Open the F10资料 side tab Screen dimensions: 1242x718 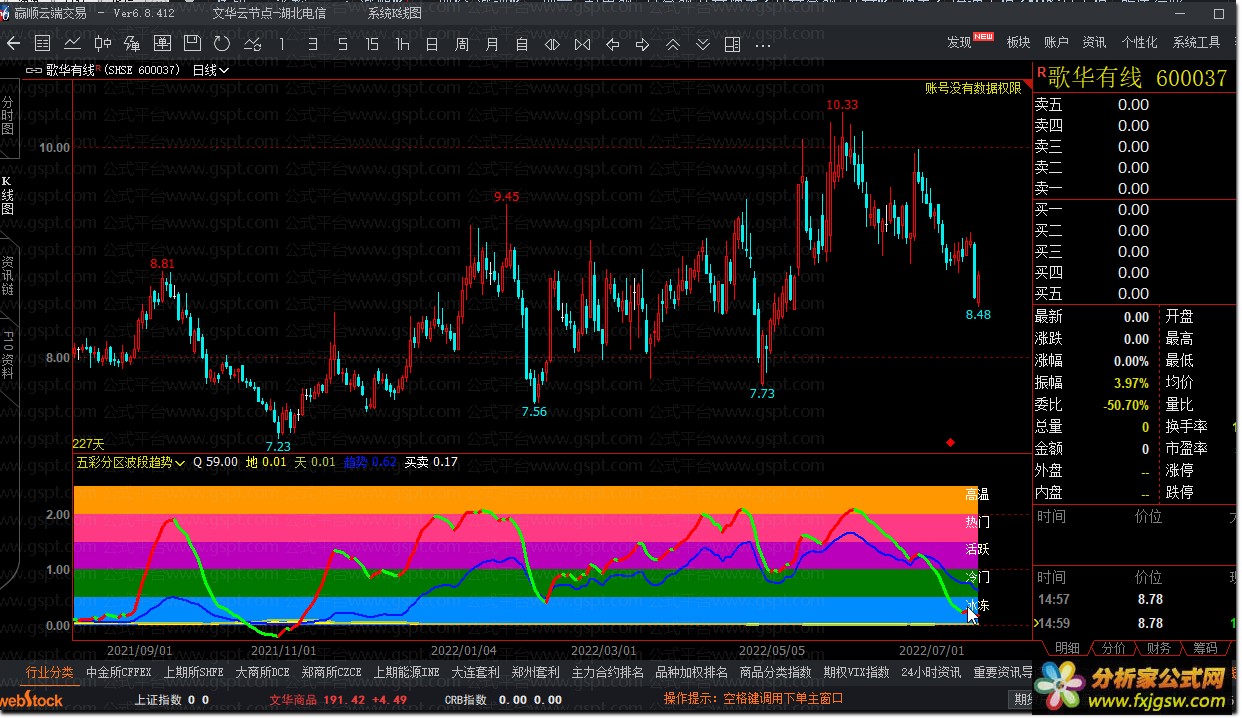click(x=8, y=354)
